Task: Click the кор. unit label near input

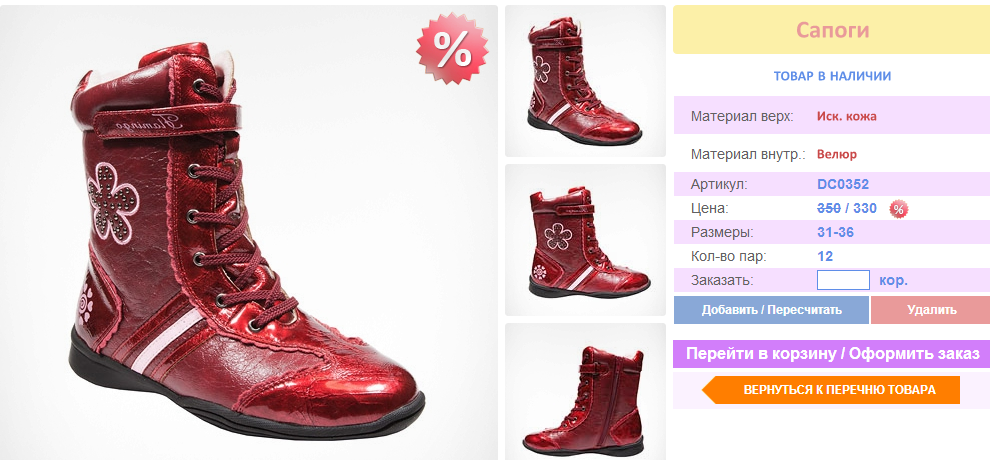Action: pos(893,280)
